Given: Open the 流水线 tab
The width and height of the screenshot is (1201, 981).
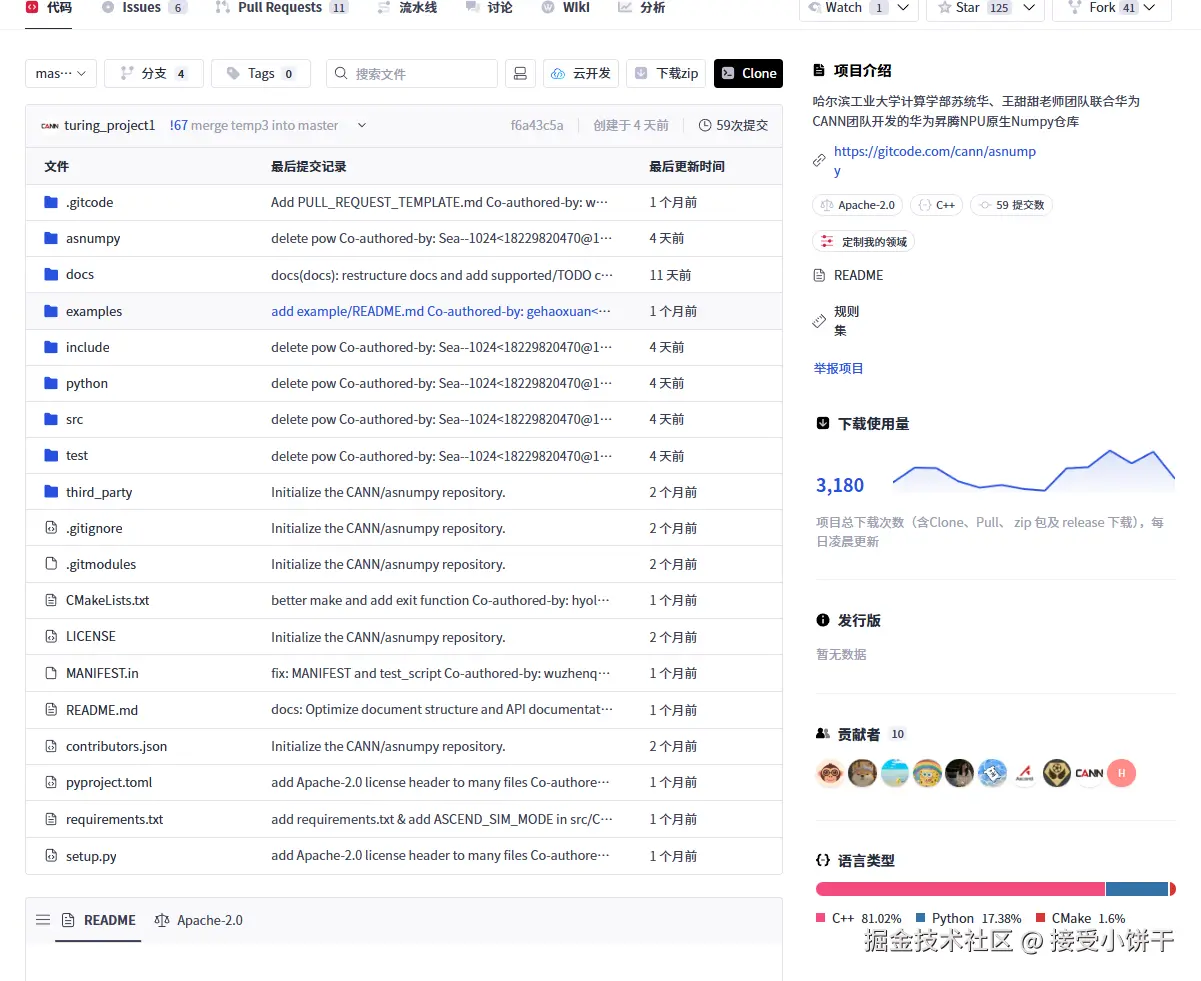Looking at the screenshot, I should tap(407, 8).
